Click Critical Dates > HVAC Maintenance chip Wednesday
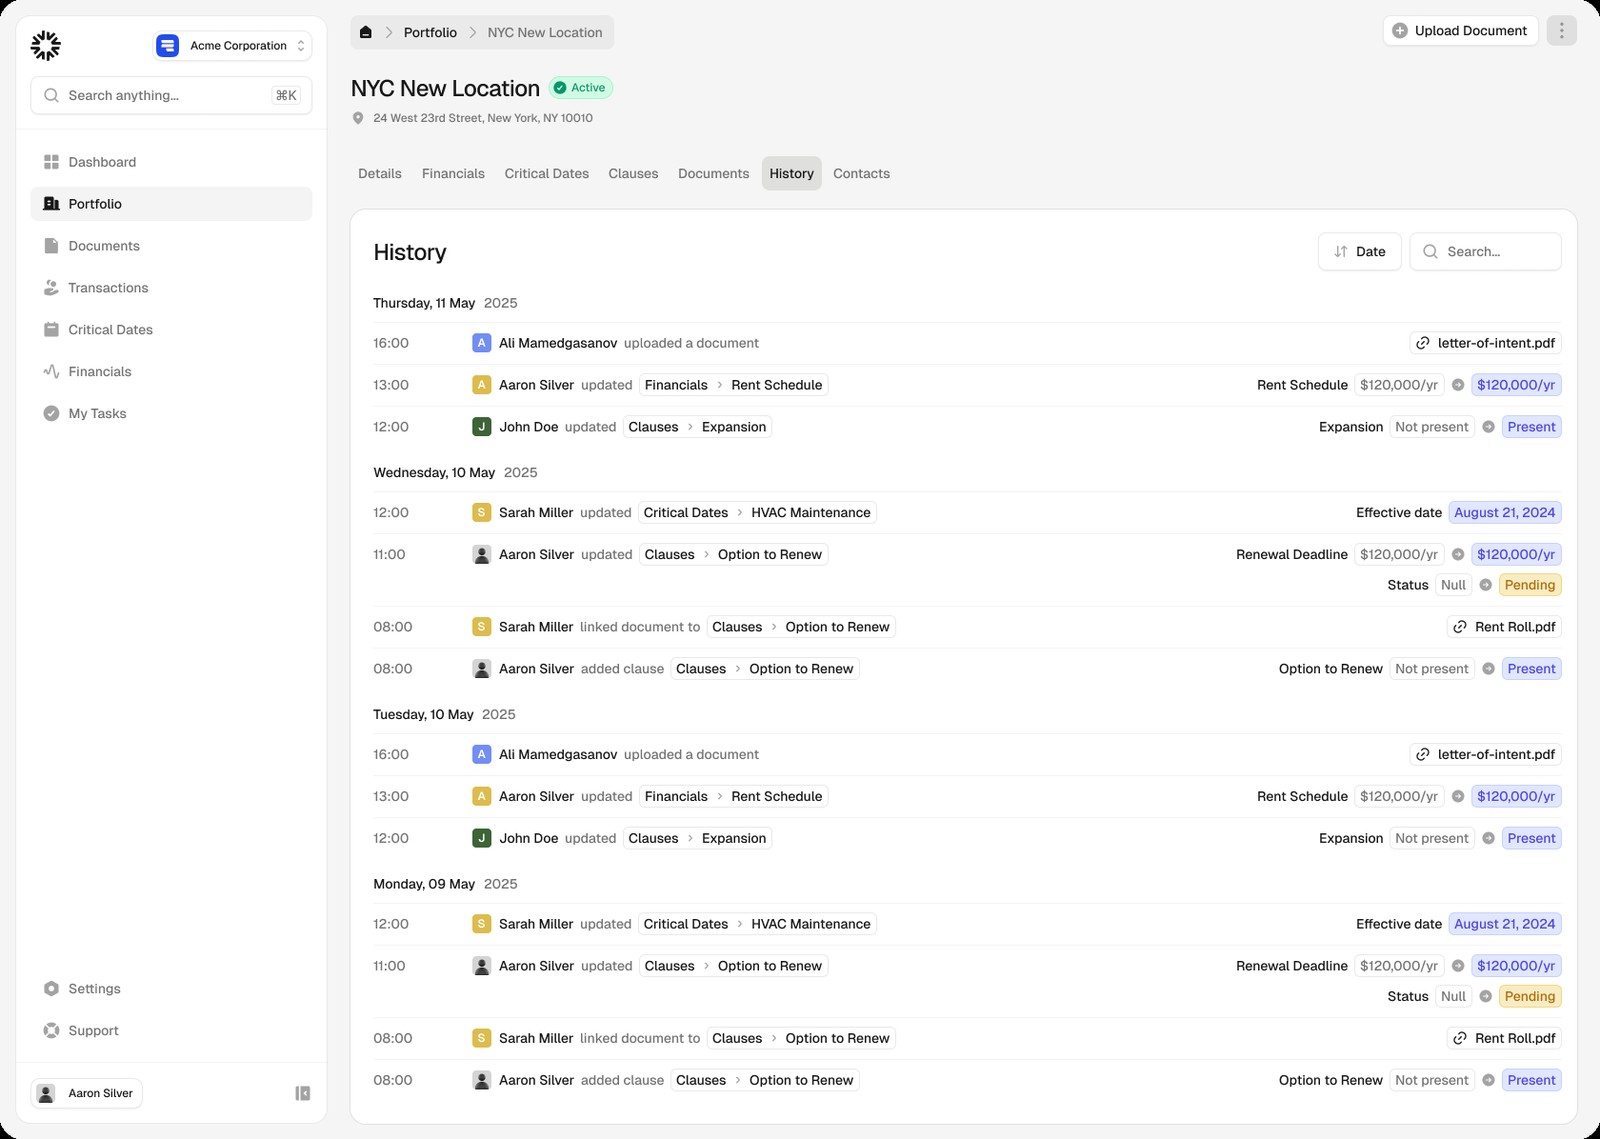The image size is (1600, 1139). (757, 513)
